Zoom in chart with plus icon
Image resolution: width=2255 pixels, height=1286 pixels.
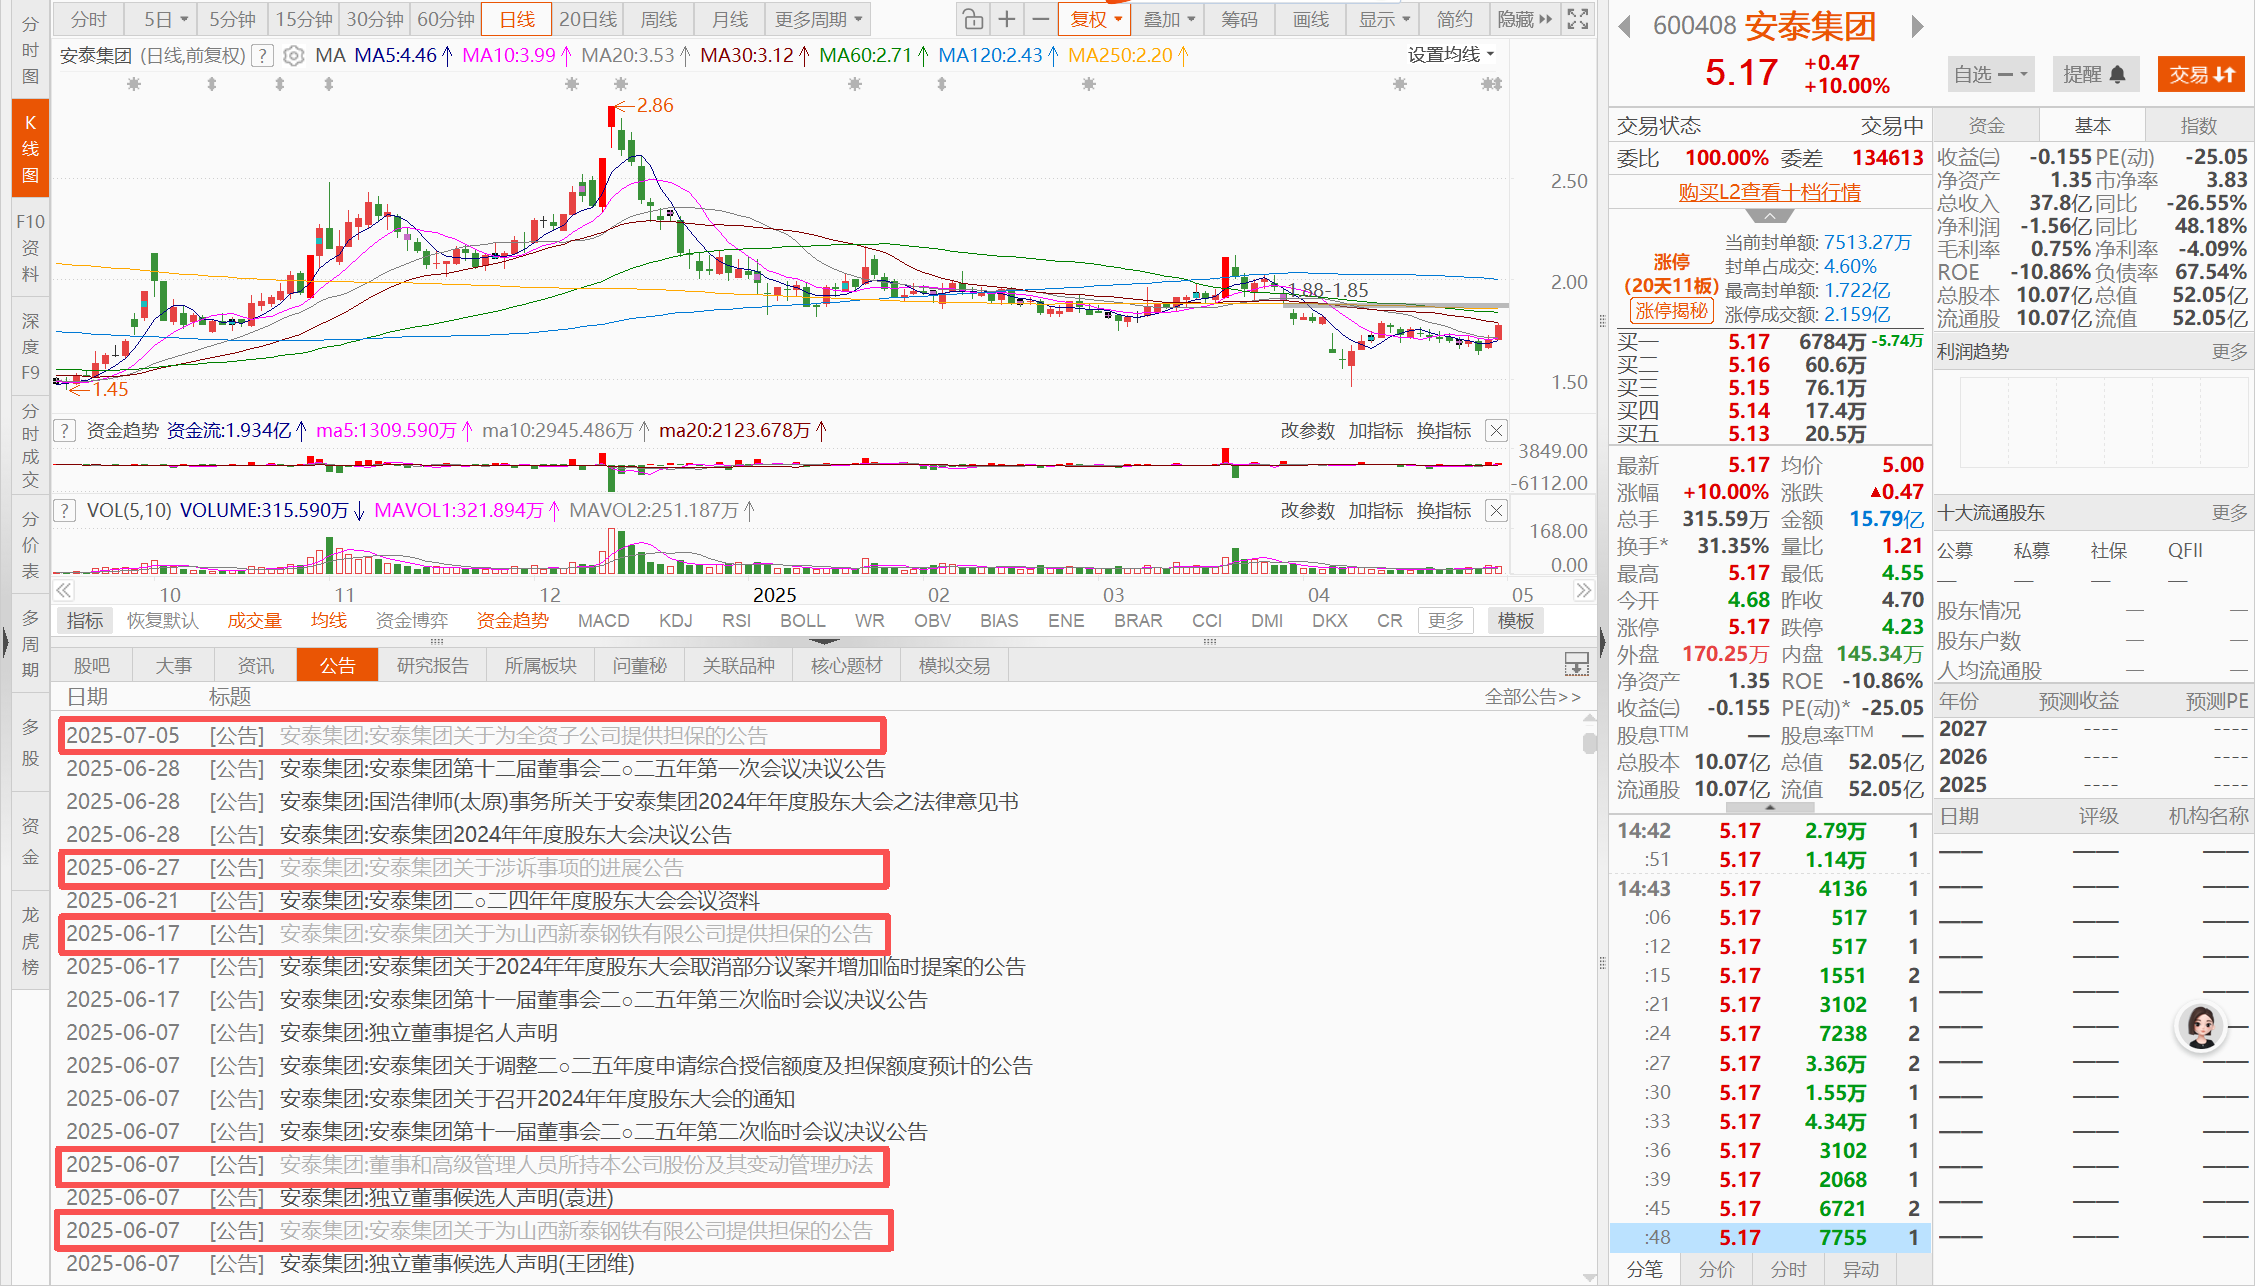(1007, 19)
